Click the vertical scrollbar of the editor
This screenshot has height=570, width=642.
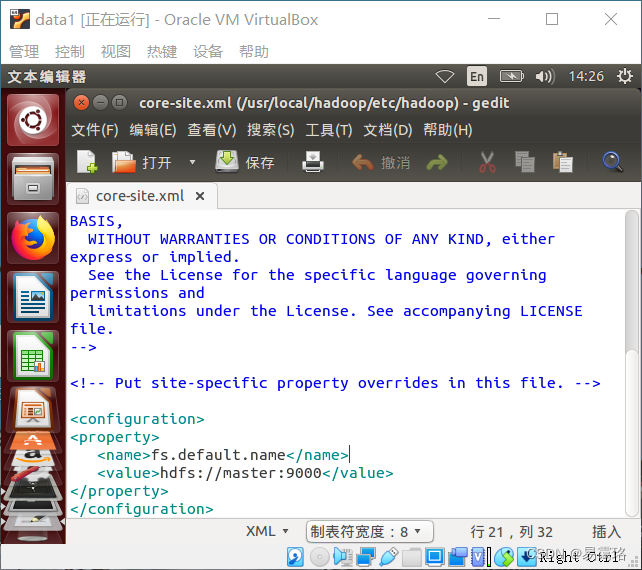pos(632,364)
